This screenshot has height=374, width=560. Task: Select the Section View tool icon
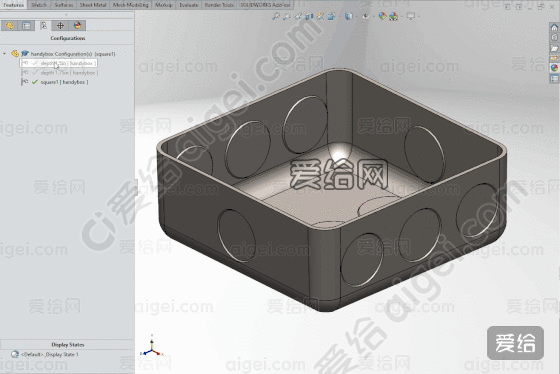coord(309,16)
